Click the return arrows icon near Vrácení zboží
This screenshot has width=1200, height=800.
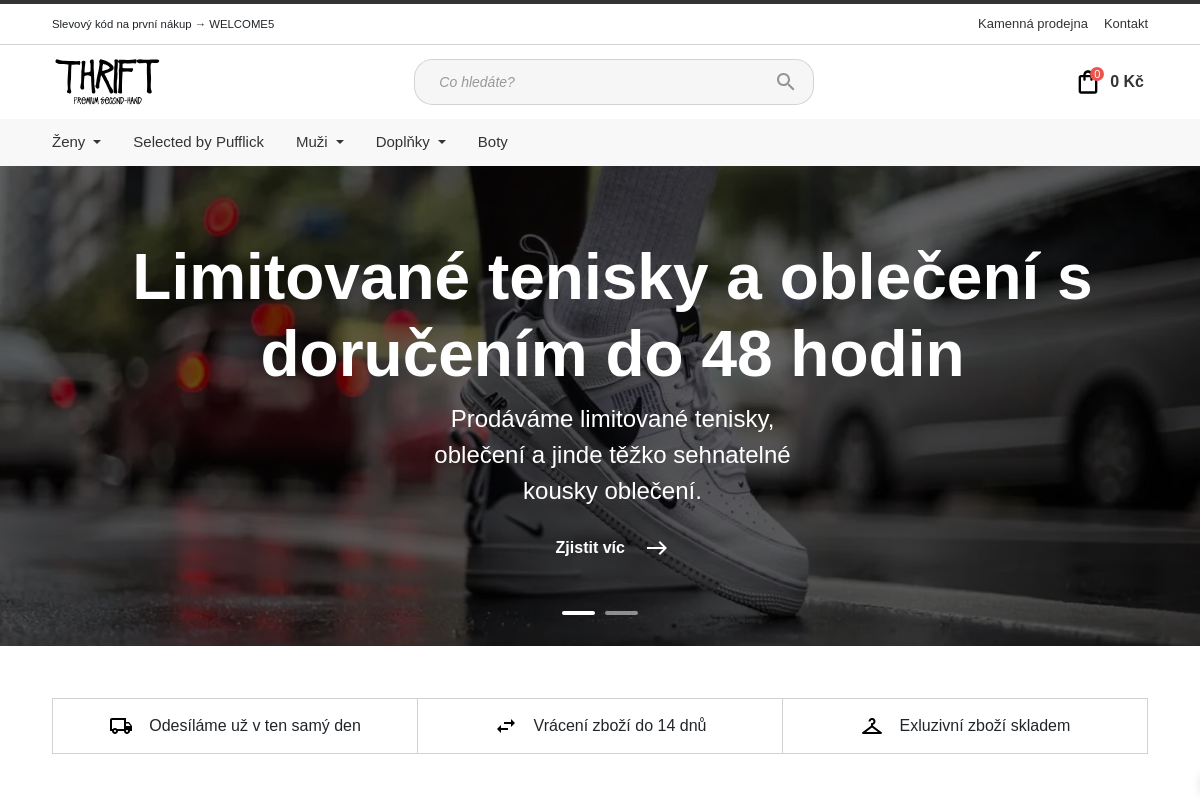(x=506, y=725)
